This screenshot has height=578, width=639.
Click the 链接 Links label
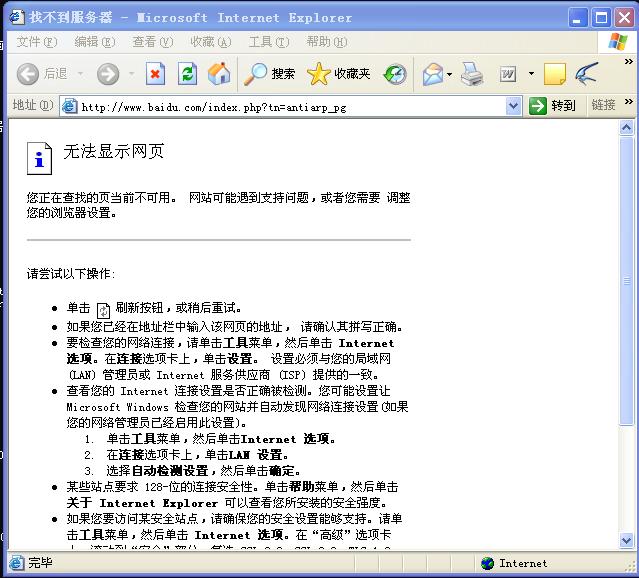point(603,106)
